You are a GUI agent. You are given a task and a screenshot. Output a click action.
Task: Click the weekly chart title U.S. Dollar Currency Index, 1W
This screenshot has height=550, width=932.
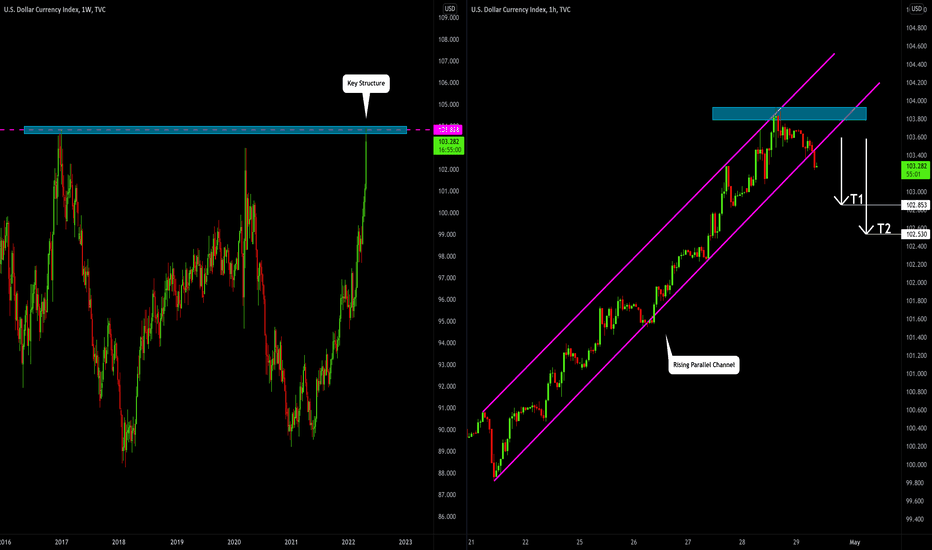pos(55,10)
